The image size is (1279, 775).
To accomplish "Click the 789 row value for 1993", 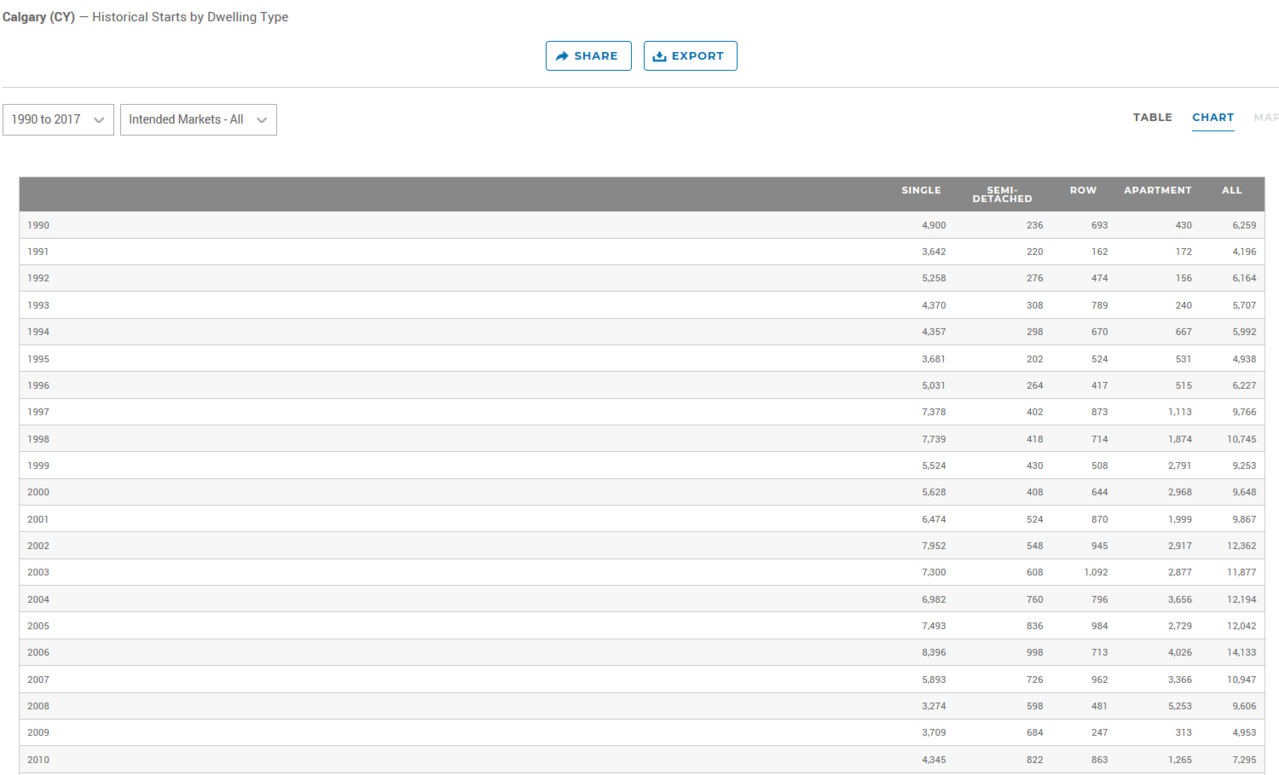I will (1100, 305).
